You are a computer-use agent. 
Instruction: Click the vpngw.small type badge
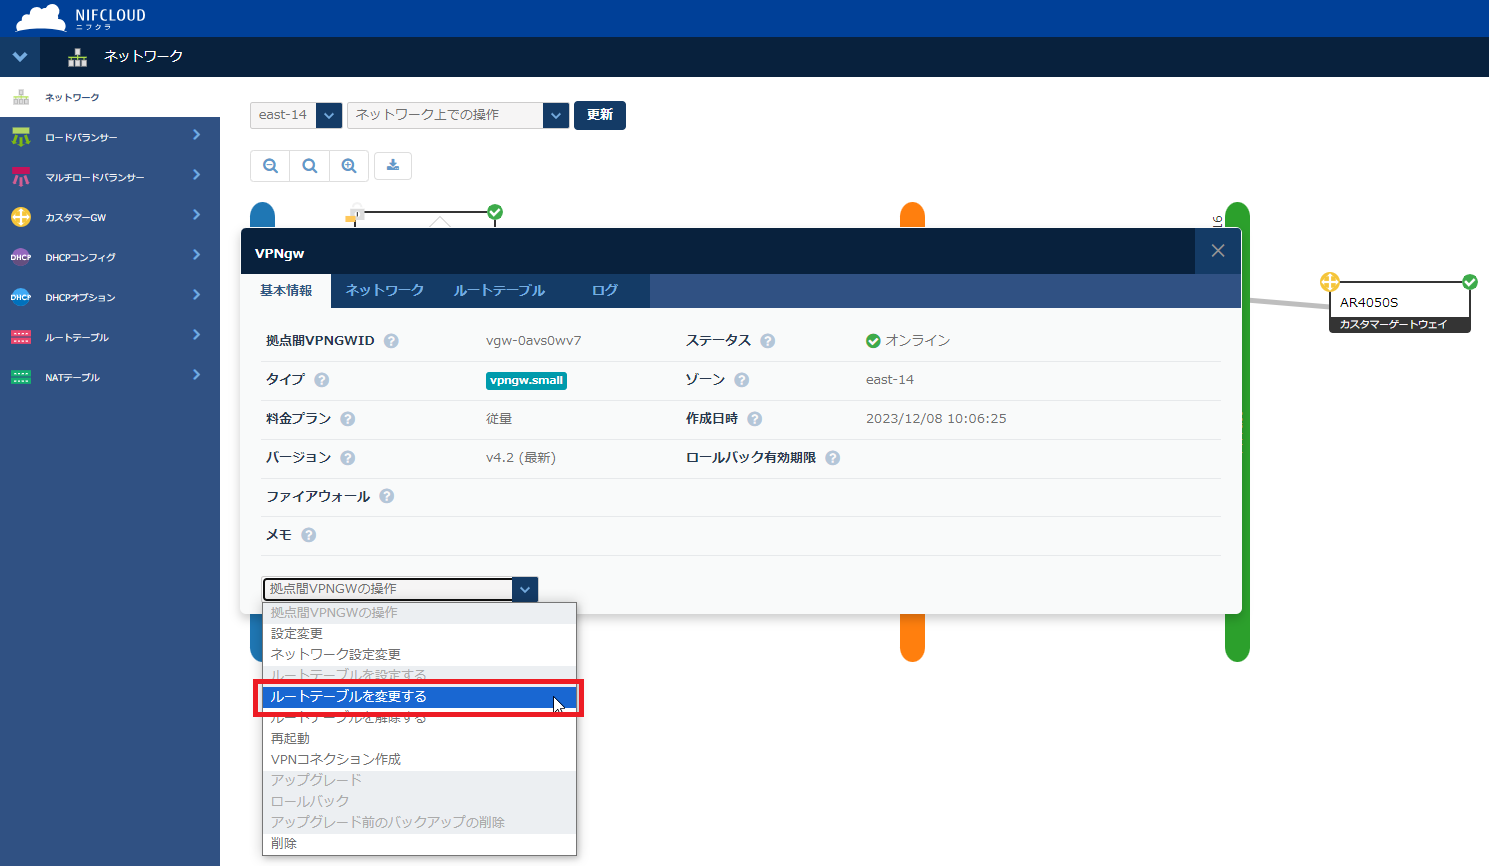click(526, 380)
